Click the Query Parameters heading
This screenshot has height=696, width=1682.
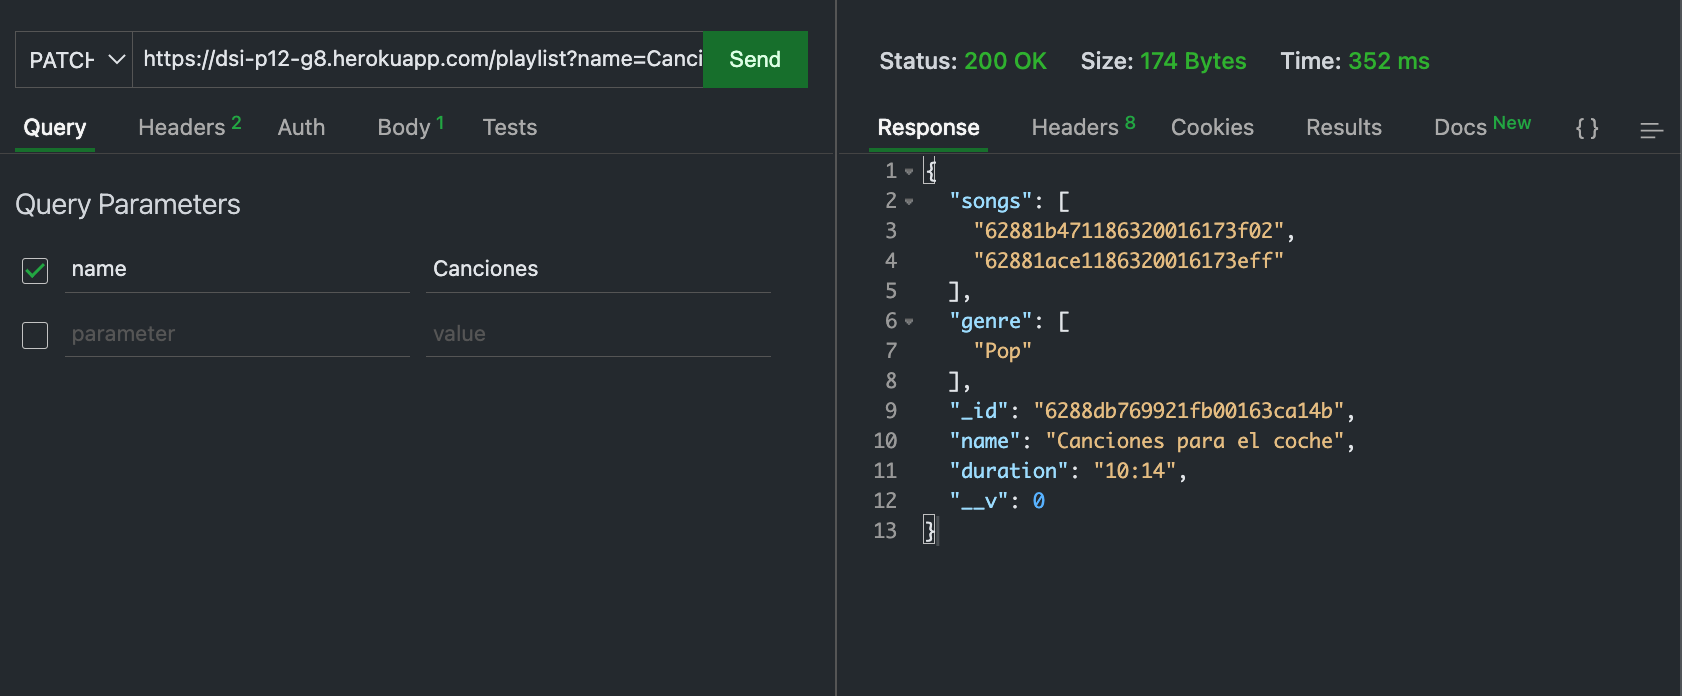click(x=128, y=204)
